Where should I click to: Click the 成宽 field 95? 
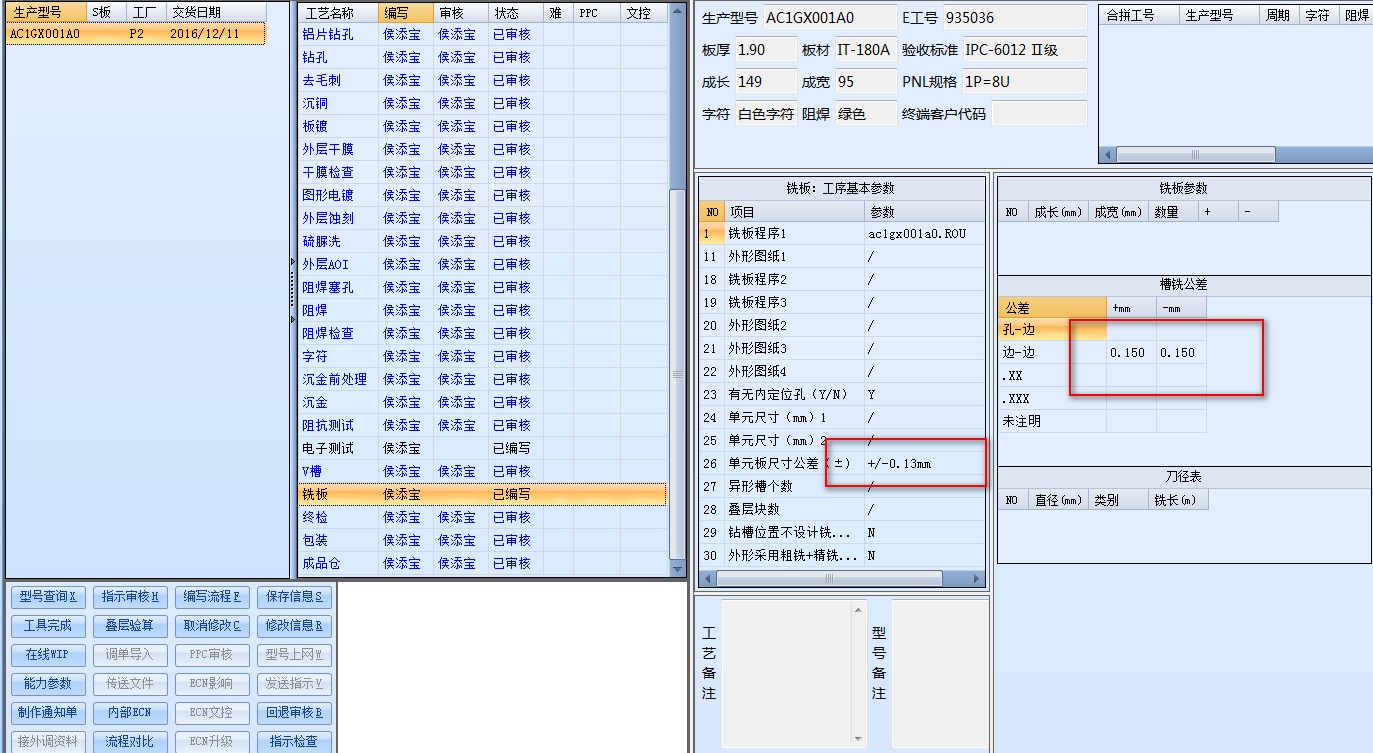(x=865, y=81)
